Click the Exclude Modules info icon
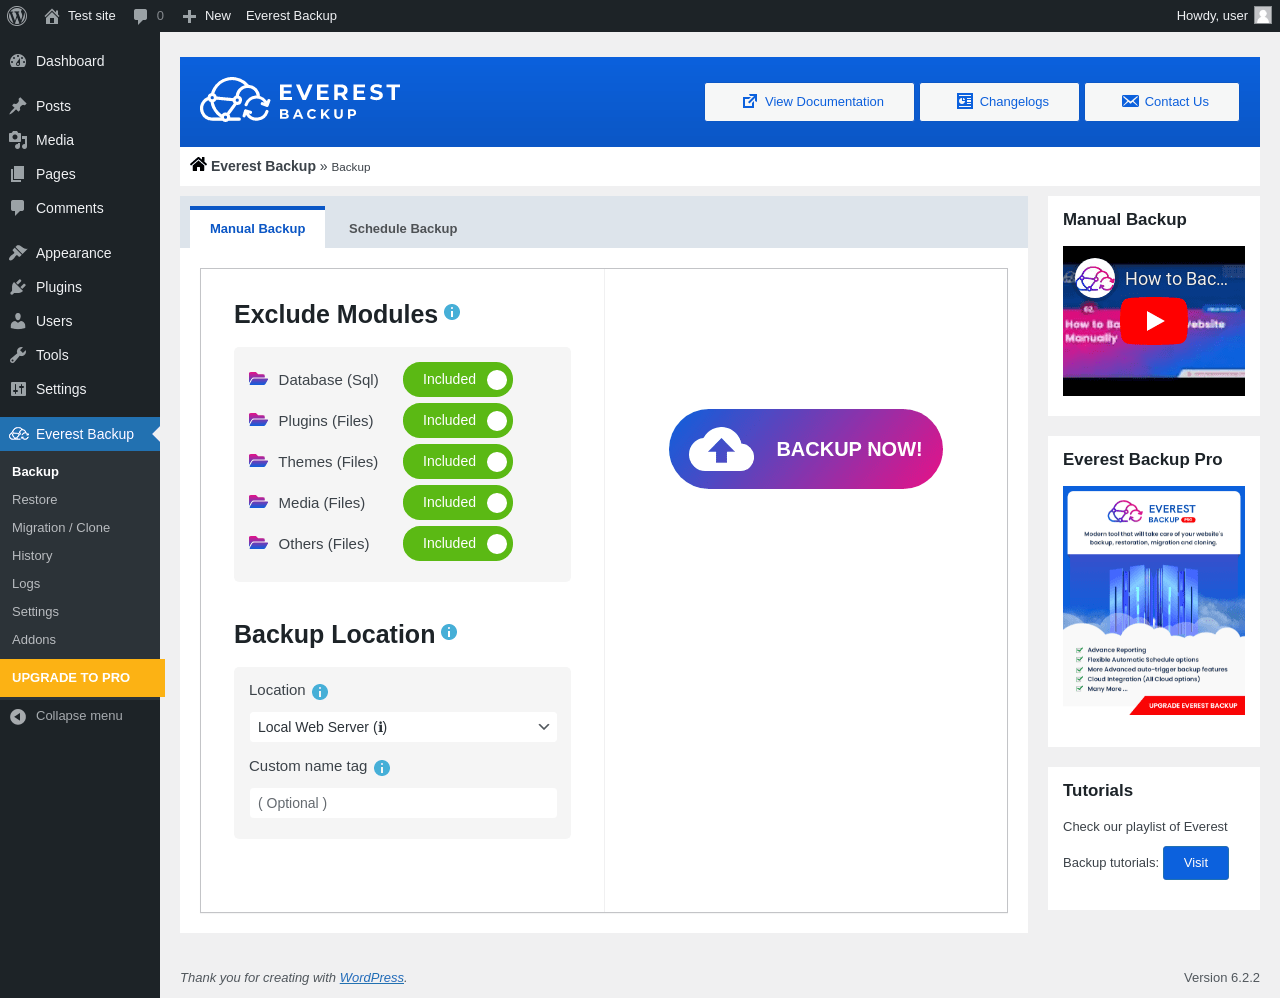Image resolution: width=1280 pixels, height=998 pixels. coord(452,312)
